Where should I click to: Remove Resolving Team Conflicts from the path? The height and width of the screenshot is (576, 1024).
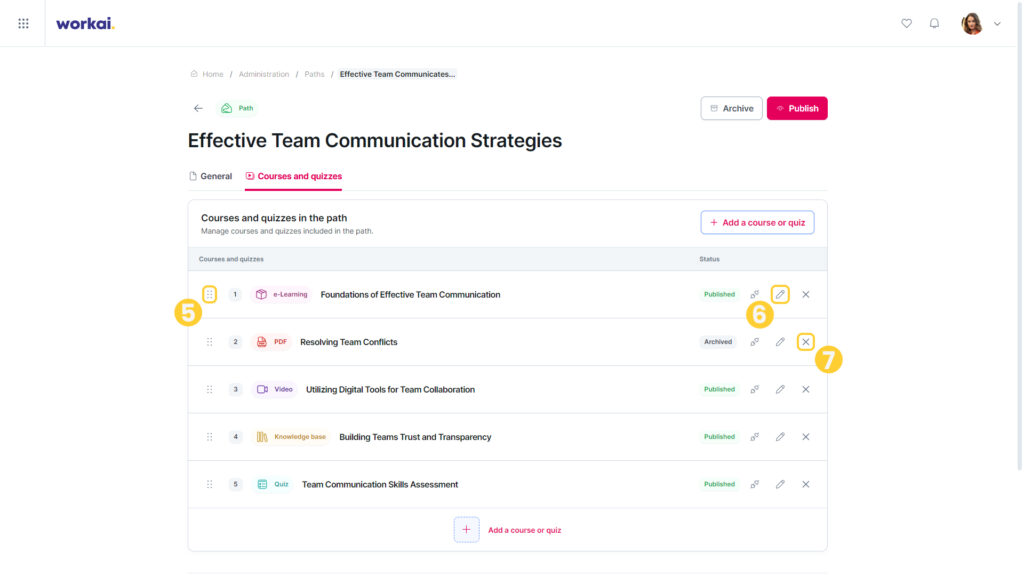coord(806,342)
